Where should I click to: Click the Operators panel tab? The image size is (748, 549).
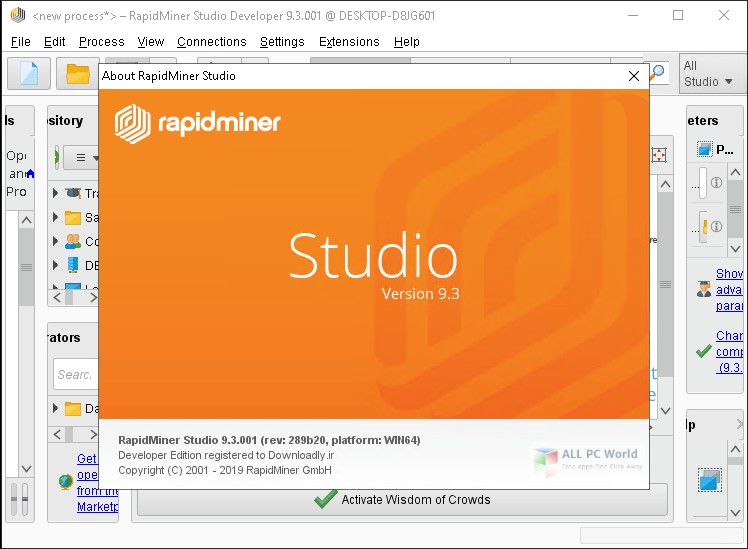click(64, 338)
